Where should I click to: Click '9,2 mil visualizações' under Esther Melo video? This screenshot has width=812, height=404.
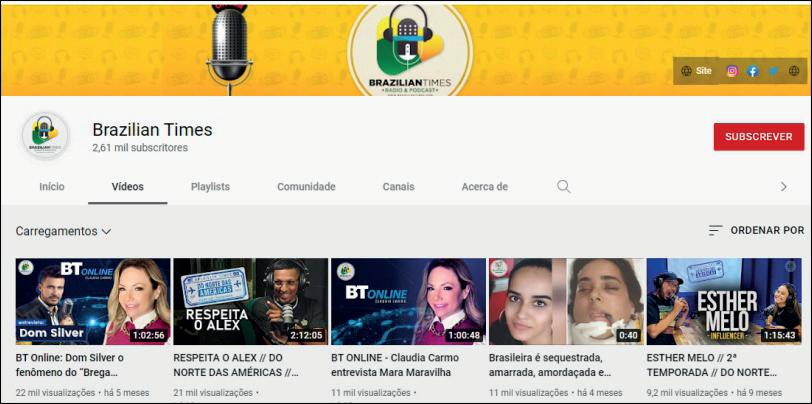point(687,393)
